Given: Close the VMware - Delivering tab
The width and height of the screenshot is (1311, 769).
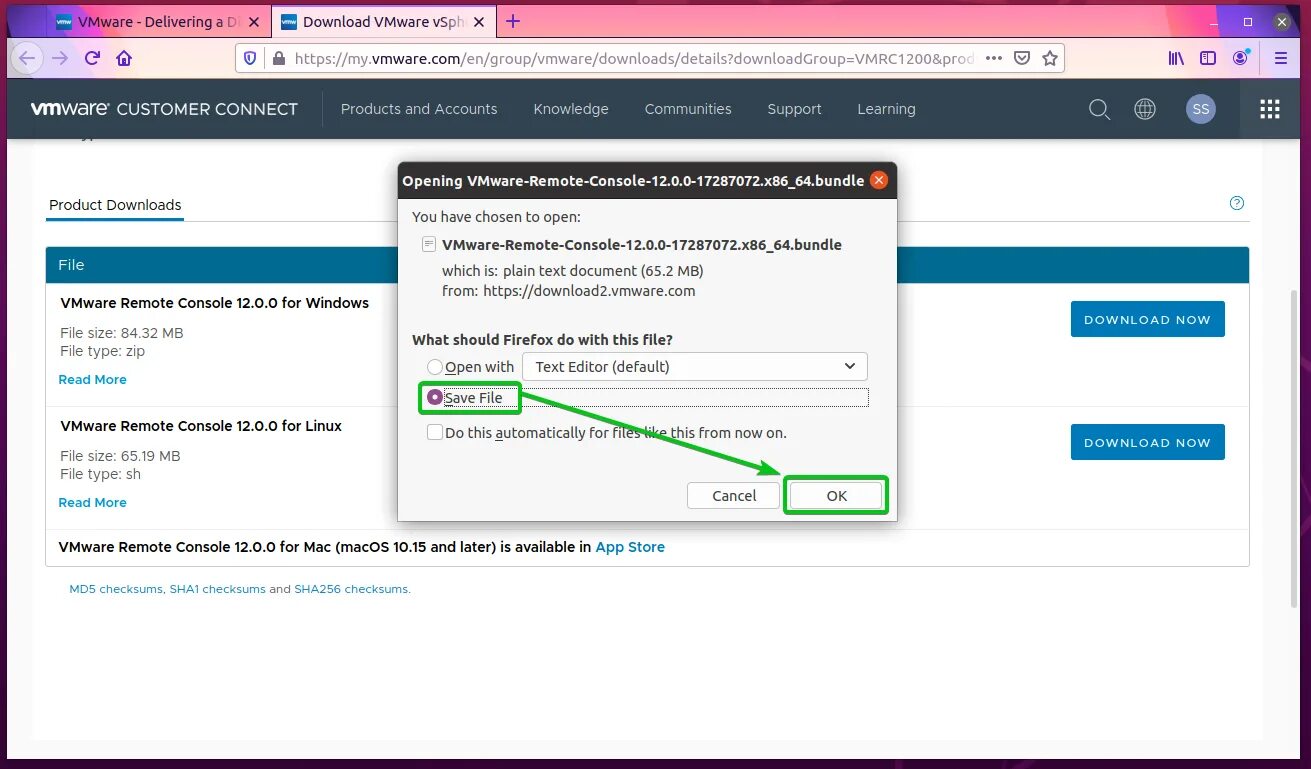Looking at the screenshot, I should [x=253, y=21].
